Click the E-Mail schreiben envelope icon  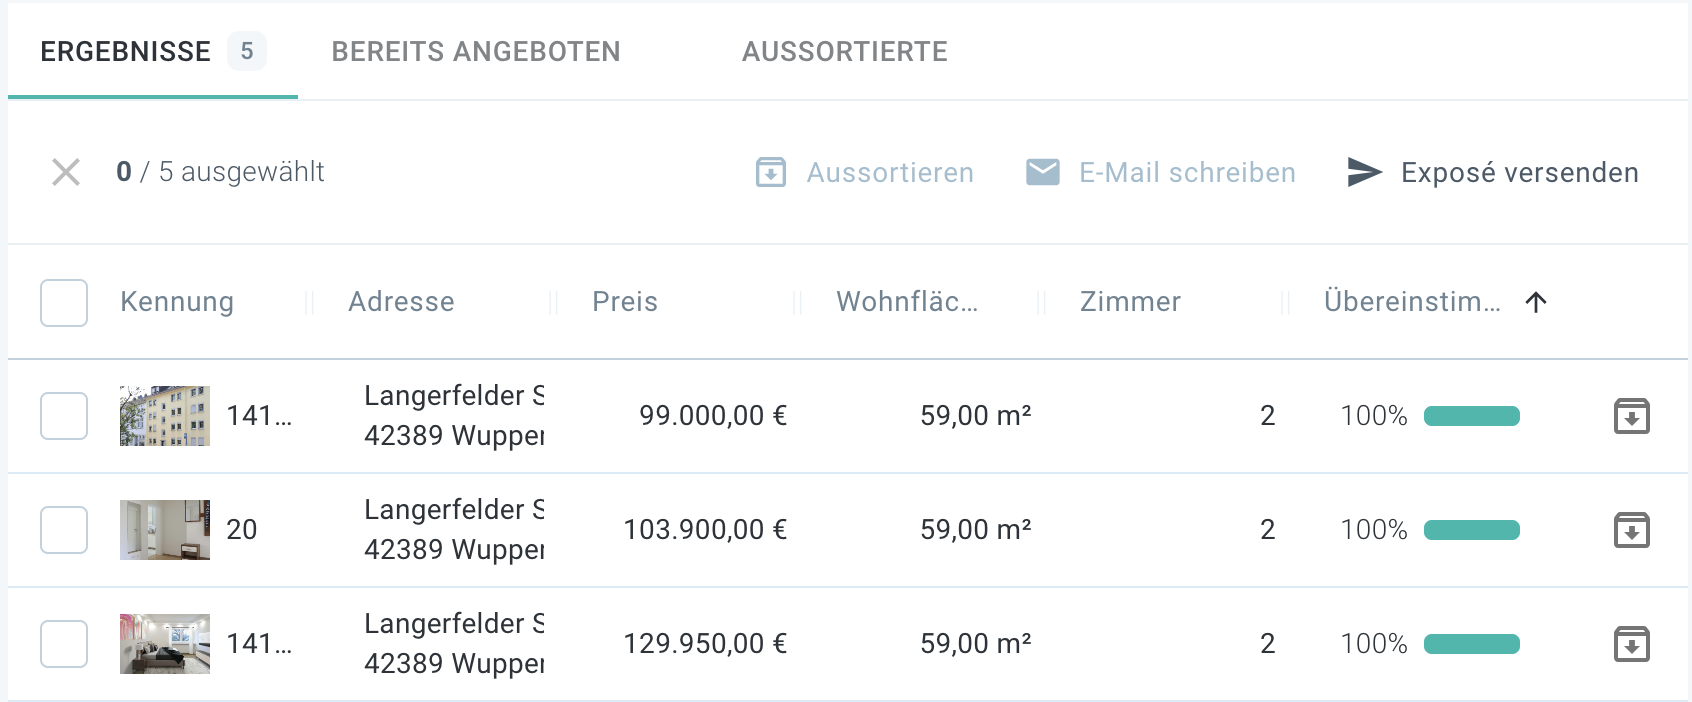pos(1043,172)
